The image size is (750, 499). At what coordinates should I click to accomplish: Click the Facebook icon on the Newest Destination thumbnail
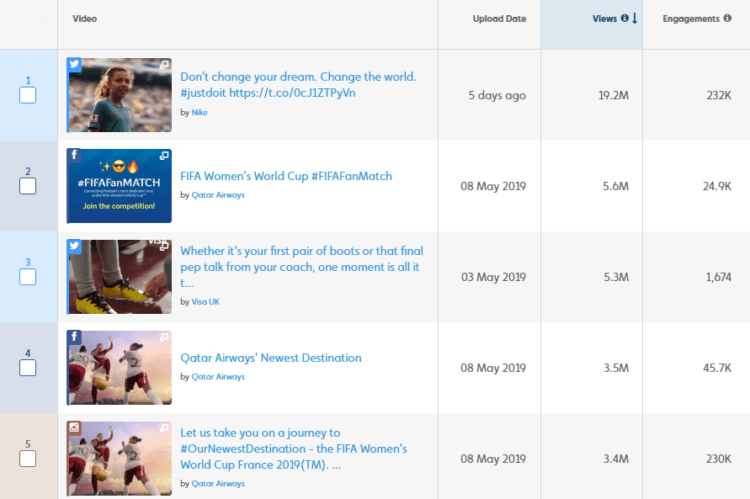point(74,337)
